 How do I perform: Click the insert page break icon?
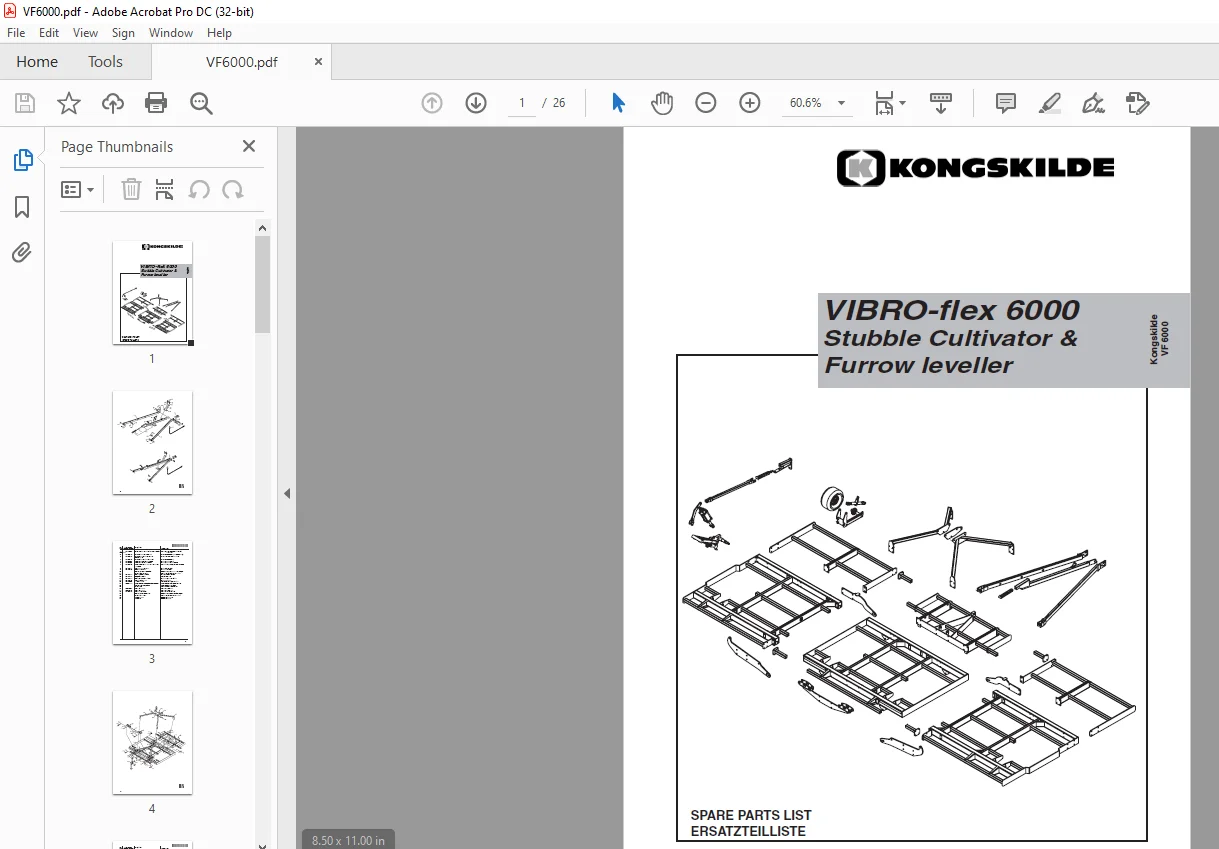[165, 189]
